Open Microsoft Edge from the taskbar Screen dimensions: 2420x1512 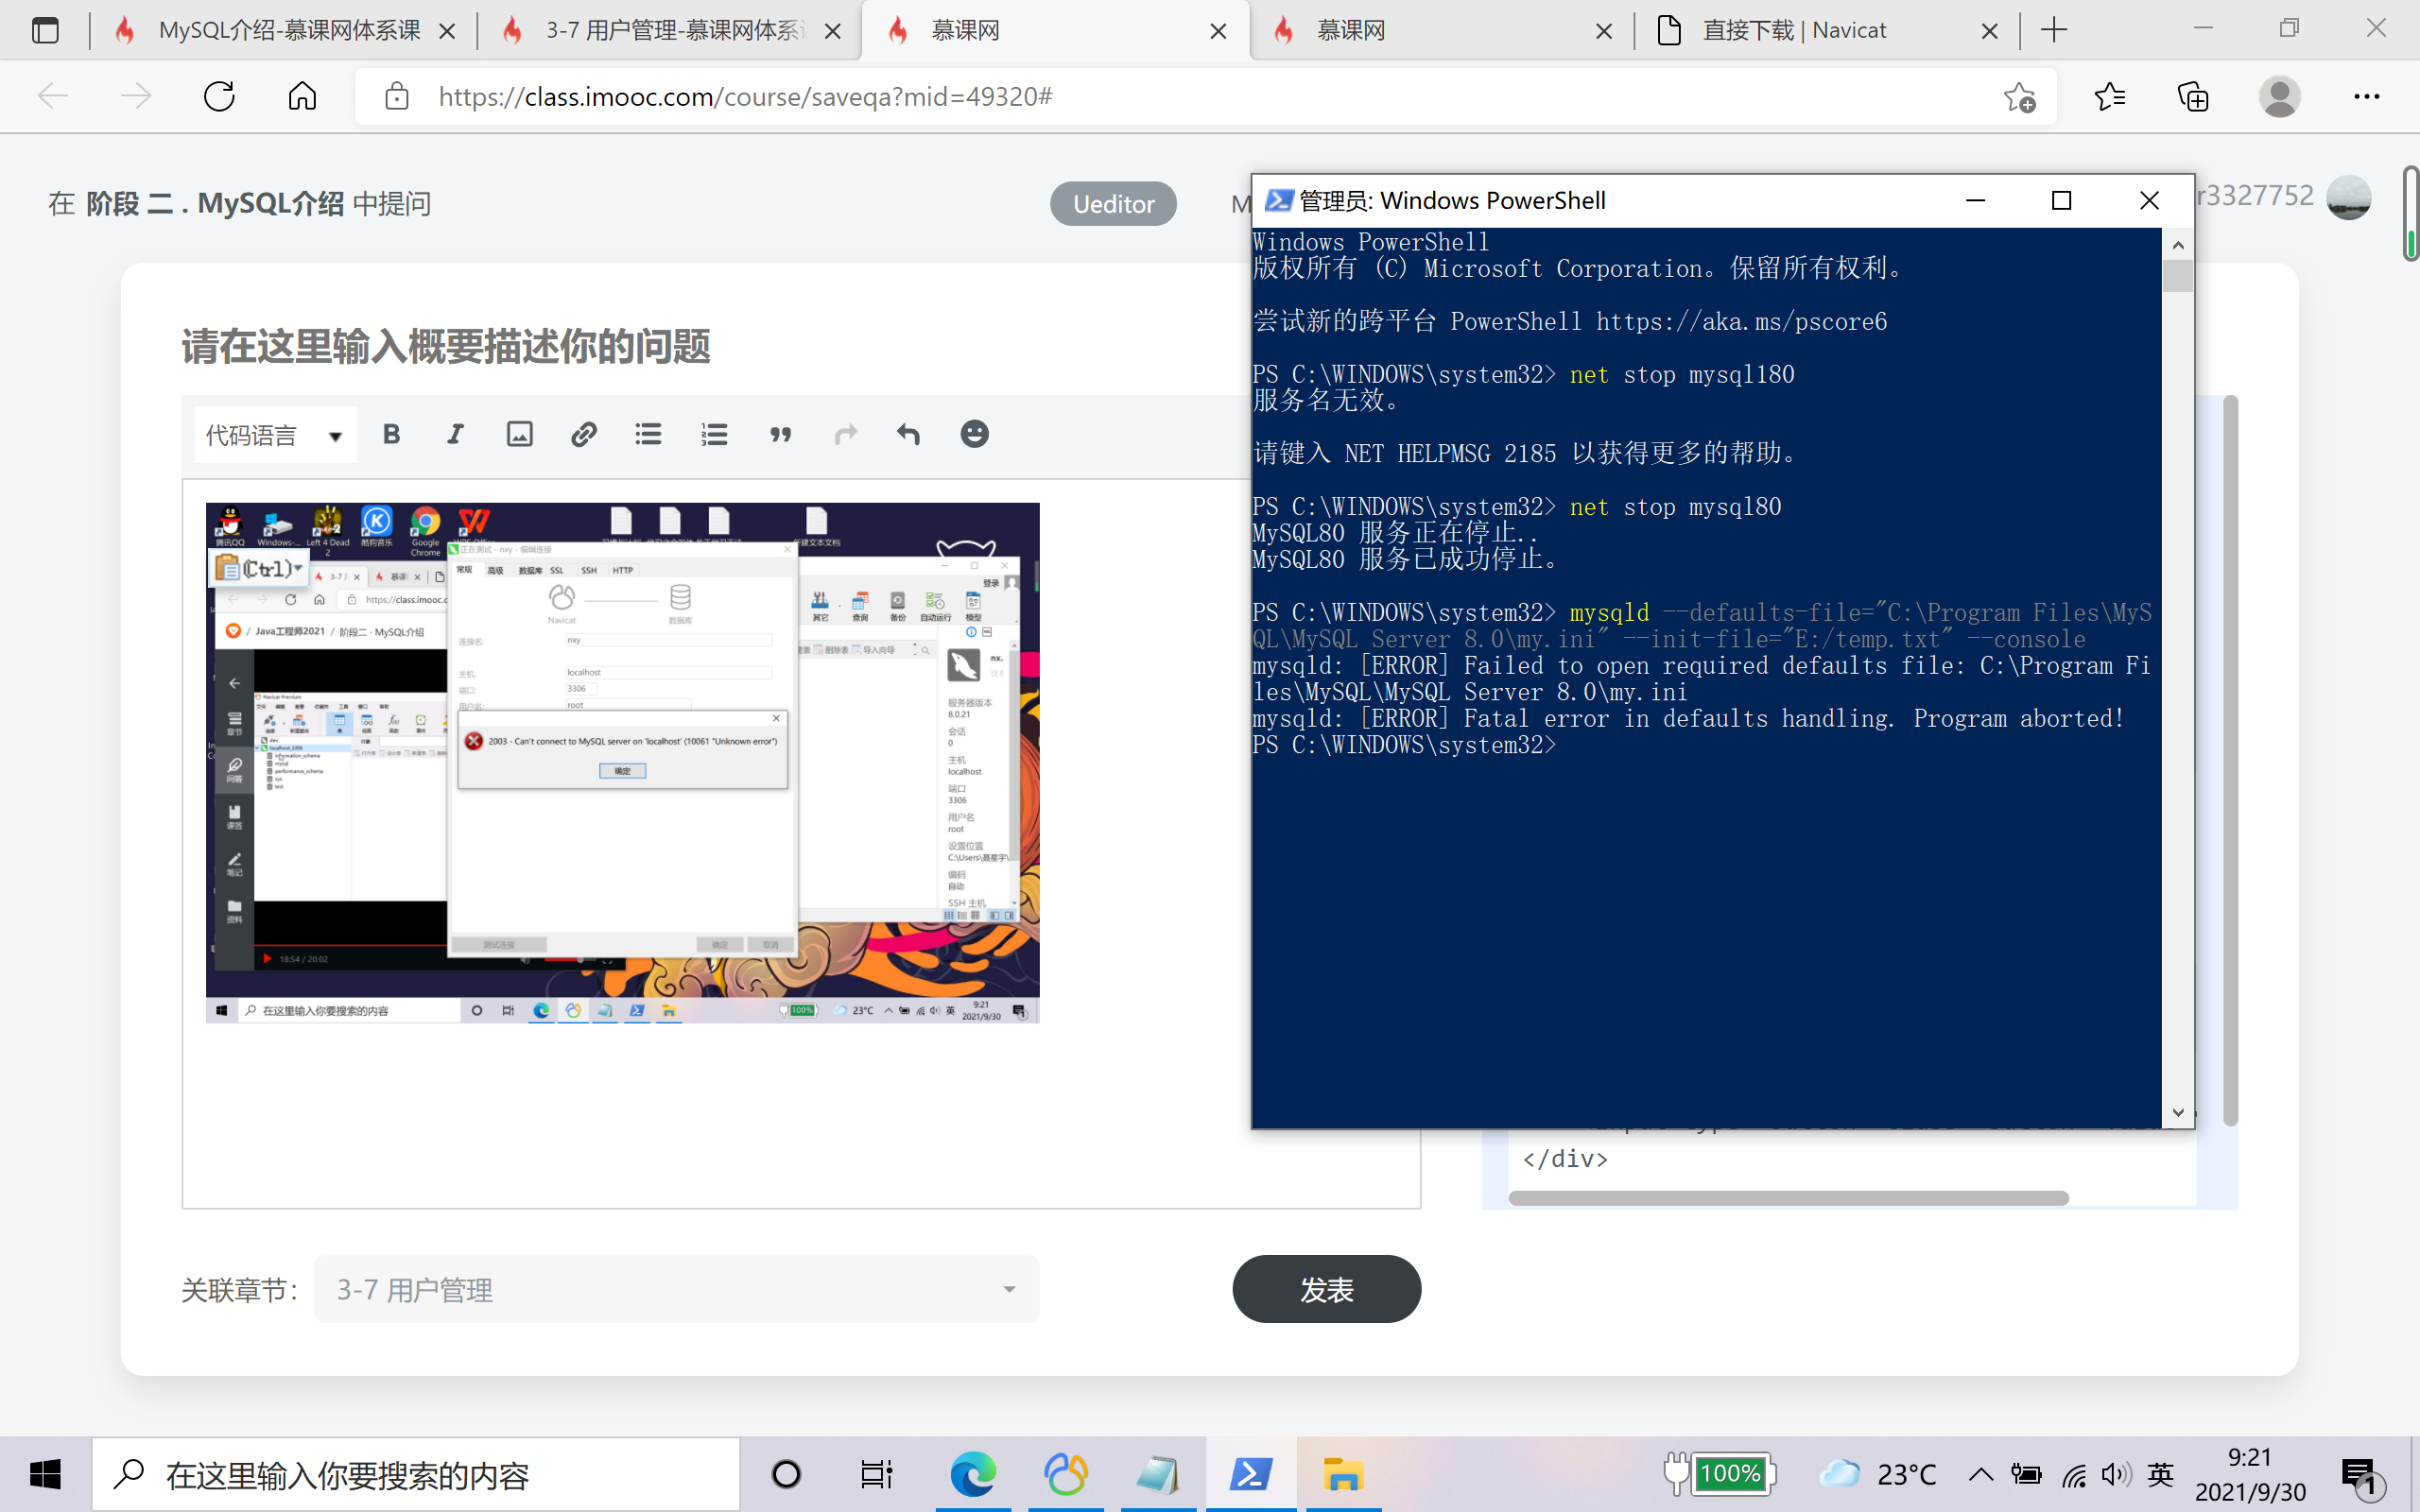click(973, 1474)
